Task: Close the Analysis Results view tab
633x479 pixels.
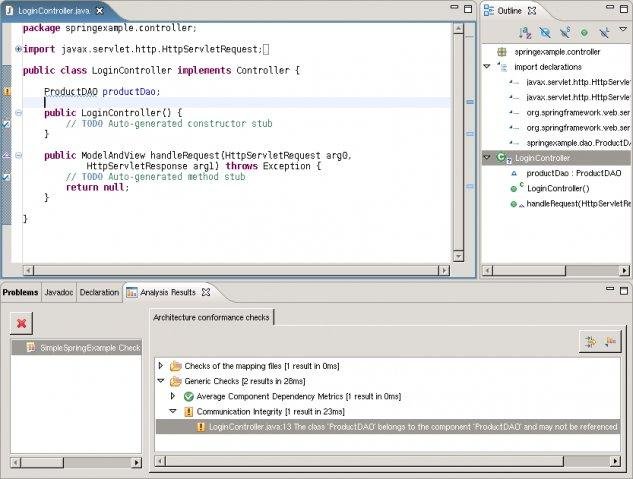Action: 206,292
